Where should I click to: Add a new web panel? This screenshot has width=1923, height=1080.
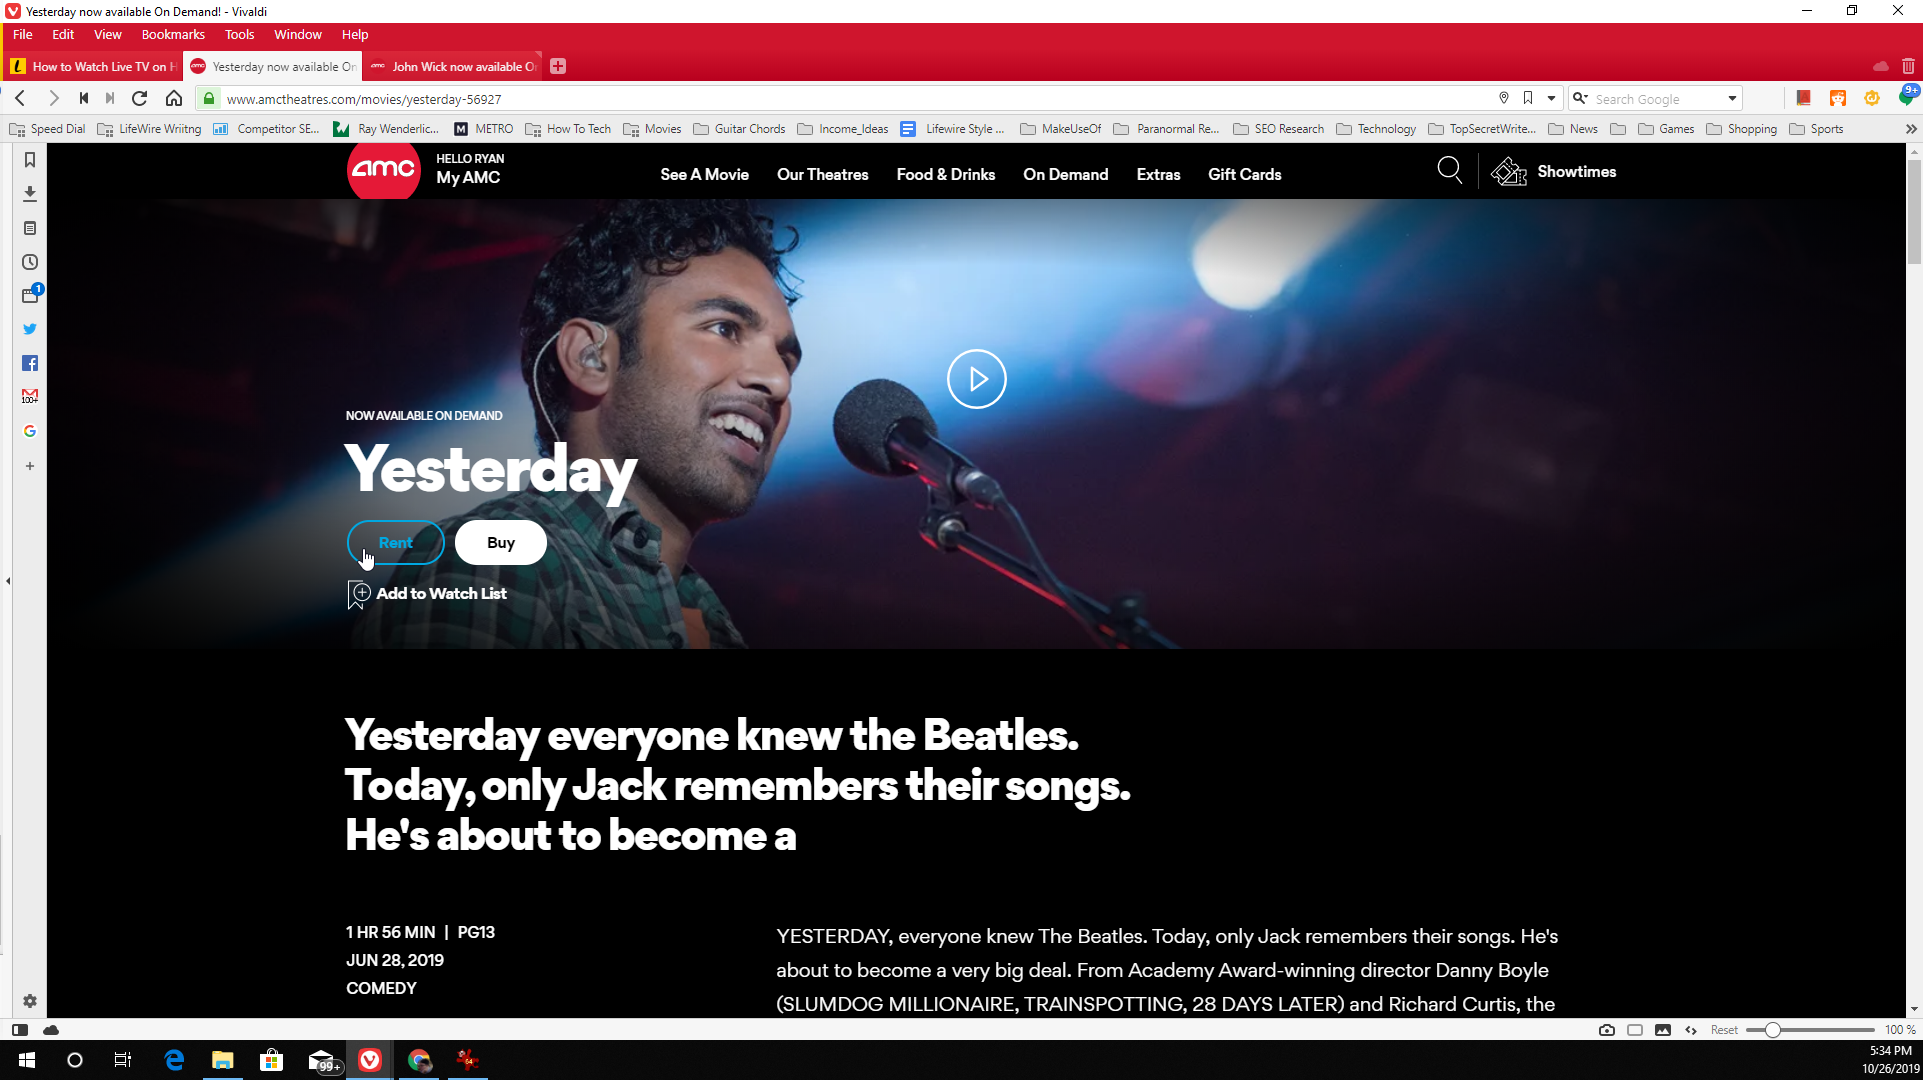pos(30,466)
